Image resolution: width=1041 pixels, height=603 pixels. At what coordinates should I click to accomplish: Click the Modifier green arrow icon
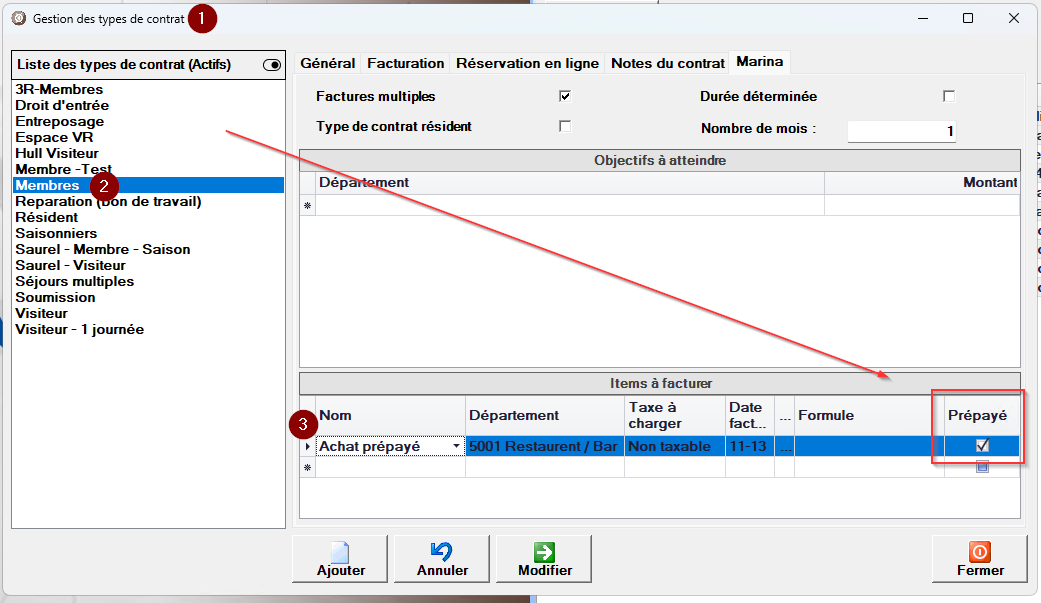545,551
